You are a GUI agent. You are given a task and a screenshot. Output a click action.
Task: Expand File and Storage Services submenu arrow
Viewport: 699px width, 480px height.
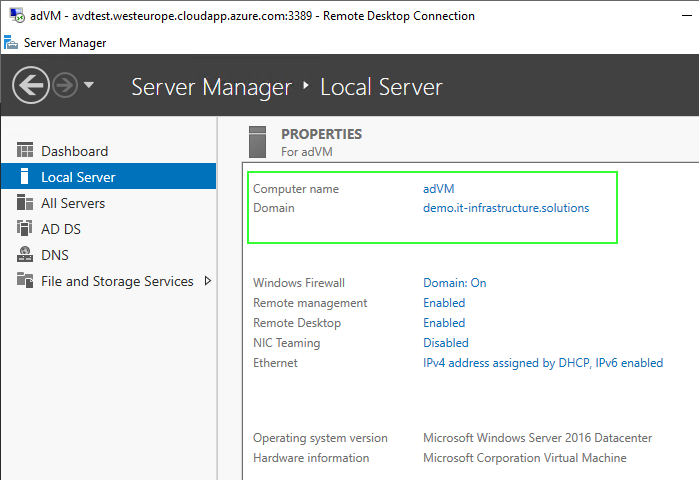point(208,281)
